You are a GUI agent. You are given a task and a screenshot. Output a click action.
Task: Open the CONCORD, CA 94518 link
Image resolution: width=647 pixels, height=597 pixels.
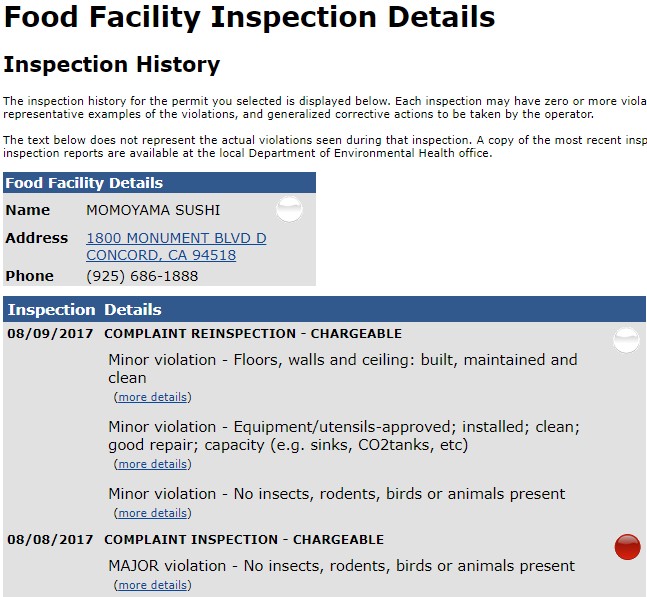tap(161, 255)
